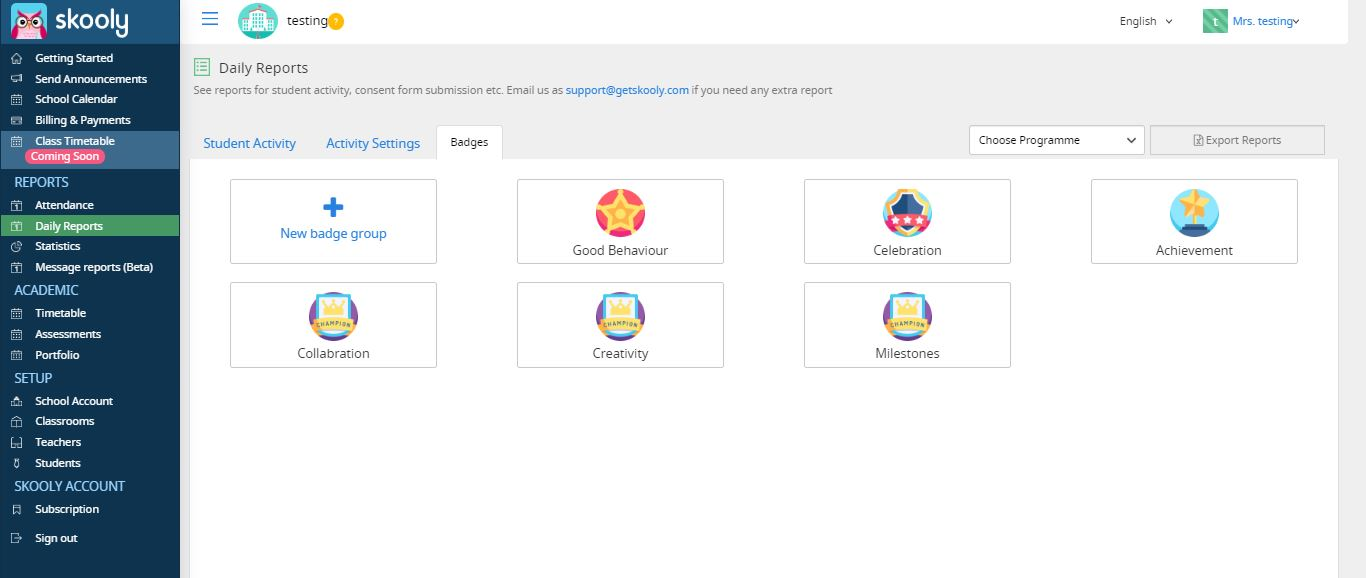This screenshot has height=578, width=1366.
Task: Click the Sign out link text
Action: pos(56,538)
